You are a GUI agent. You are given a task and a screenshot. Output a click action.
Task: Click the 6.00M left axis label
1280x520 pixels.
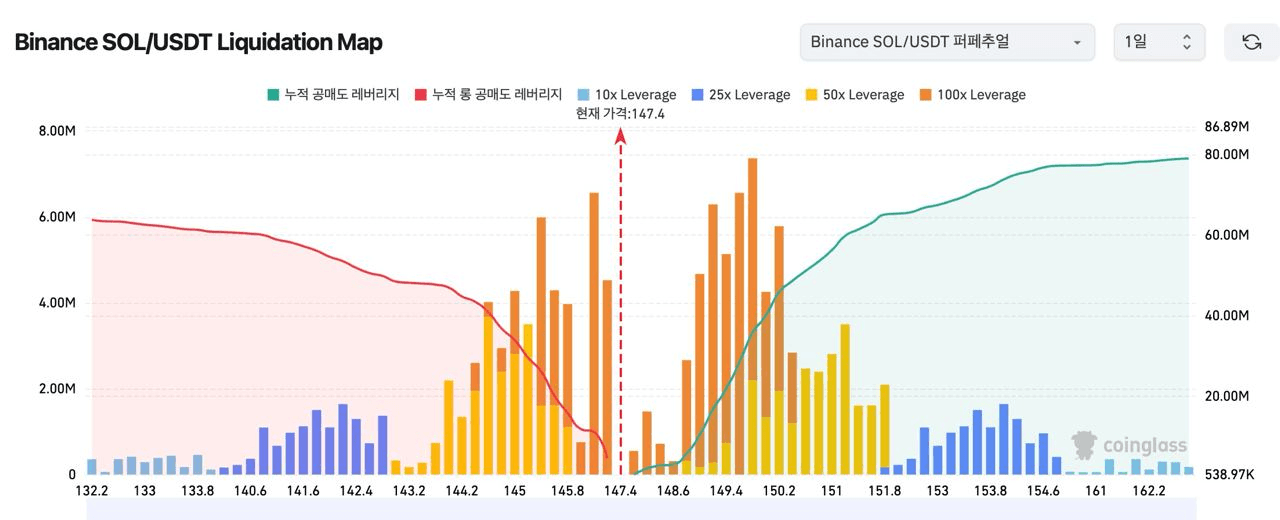tap(57, 217)
